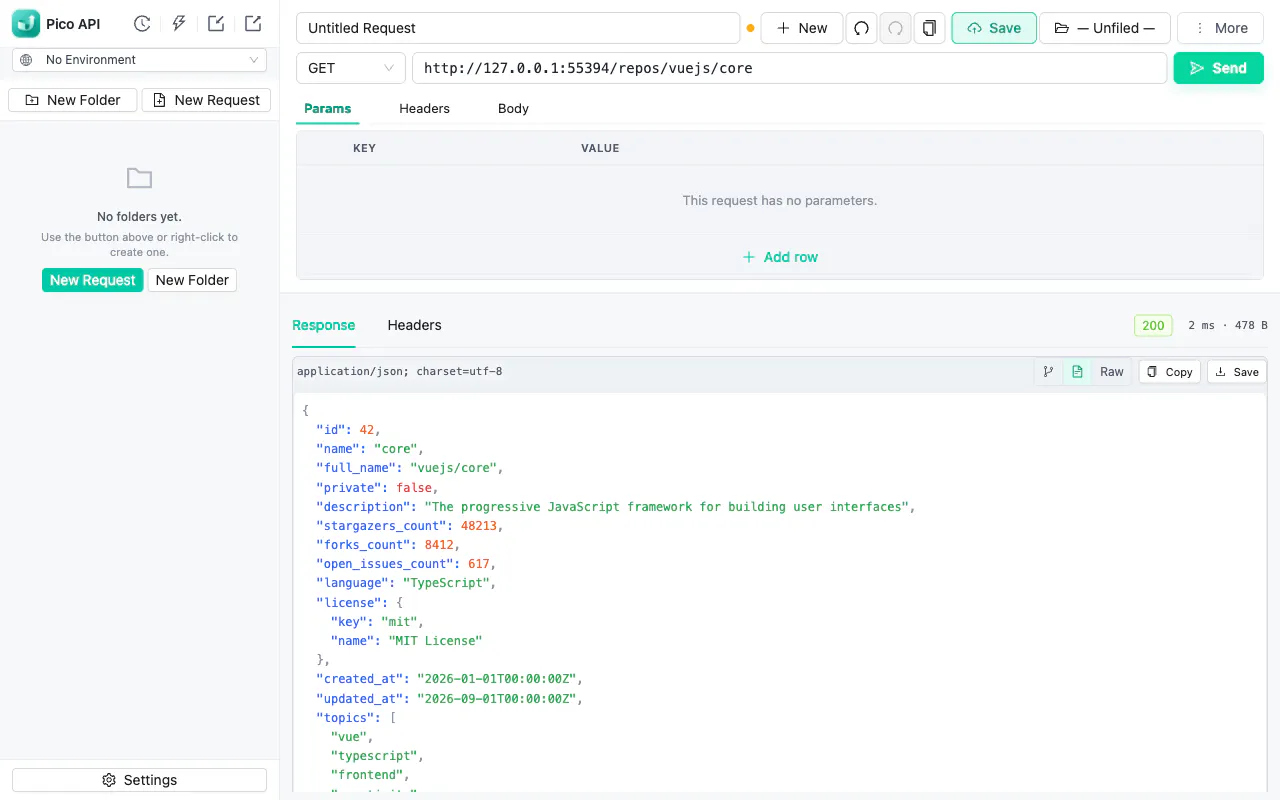Click New Folder in the sidebar toolbar

pos(73,100)
